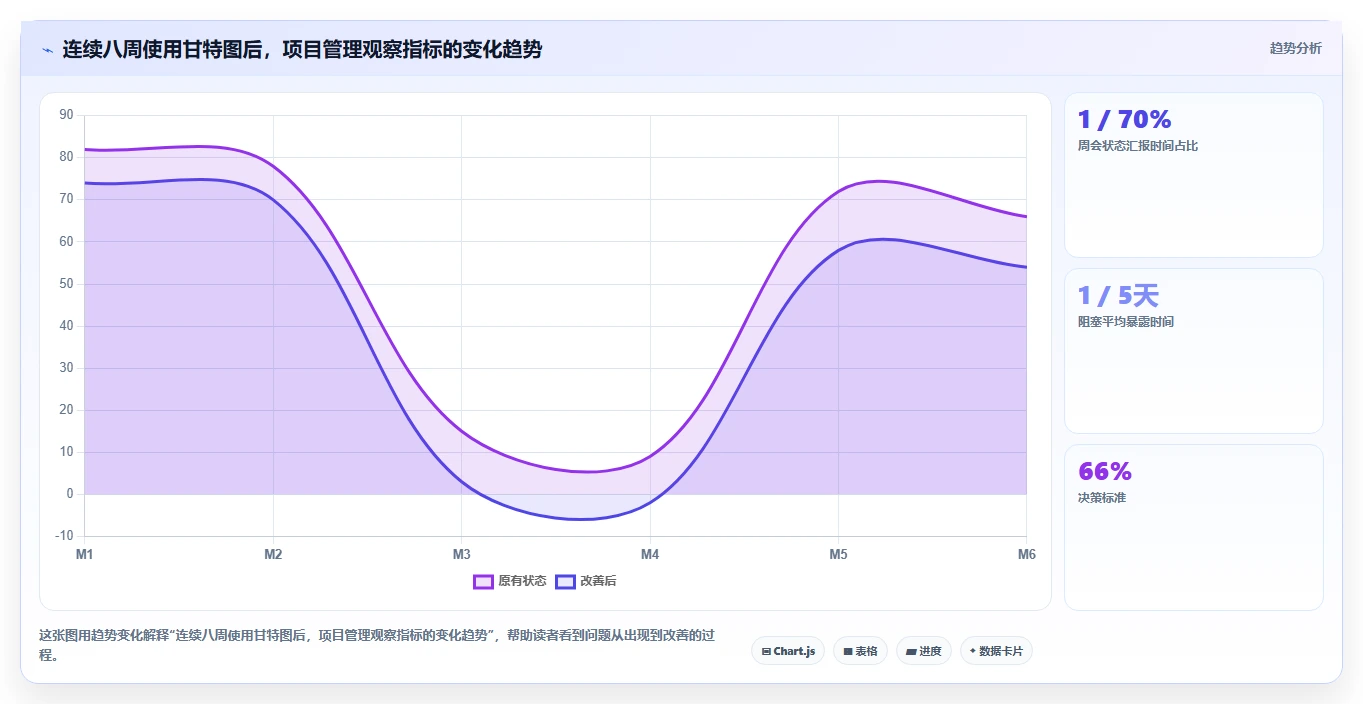Image resolution: width=1363 pixels, height=704 pixels.
Task: Toggle the 原有状态 legend item
Action: point(510,581)
